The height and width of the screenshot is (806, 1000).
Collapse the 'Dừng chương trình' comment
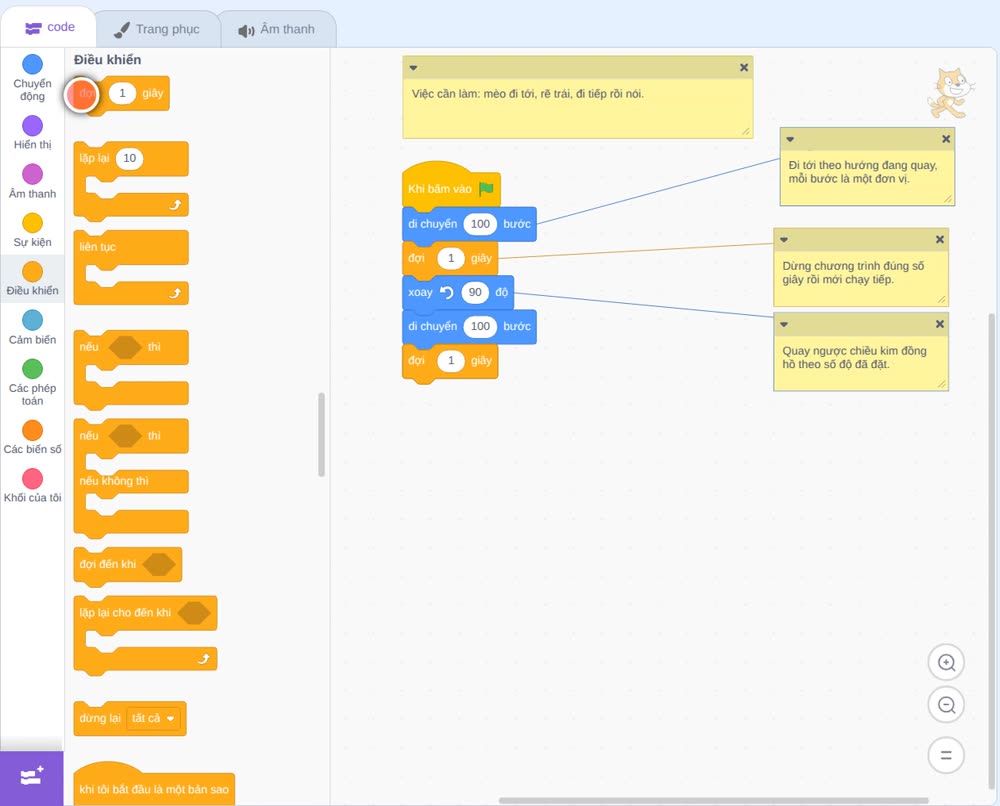784,240
